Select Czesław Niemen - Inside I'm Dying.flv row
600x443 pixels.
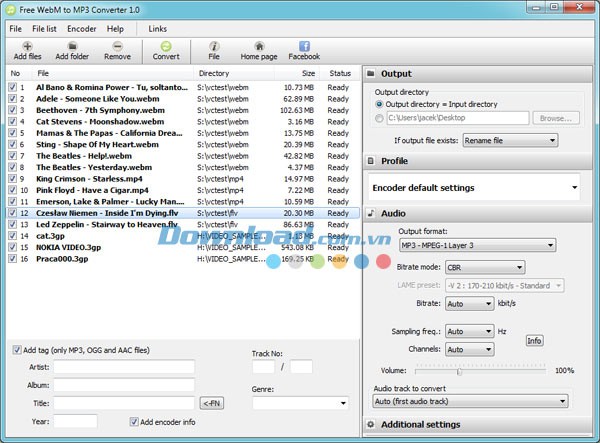[x=183, y=213]
